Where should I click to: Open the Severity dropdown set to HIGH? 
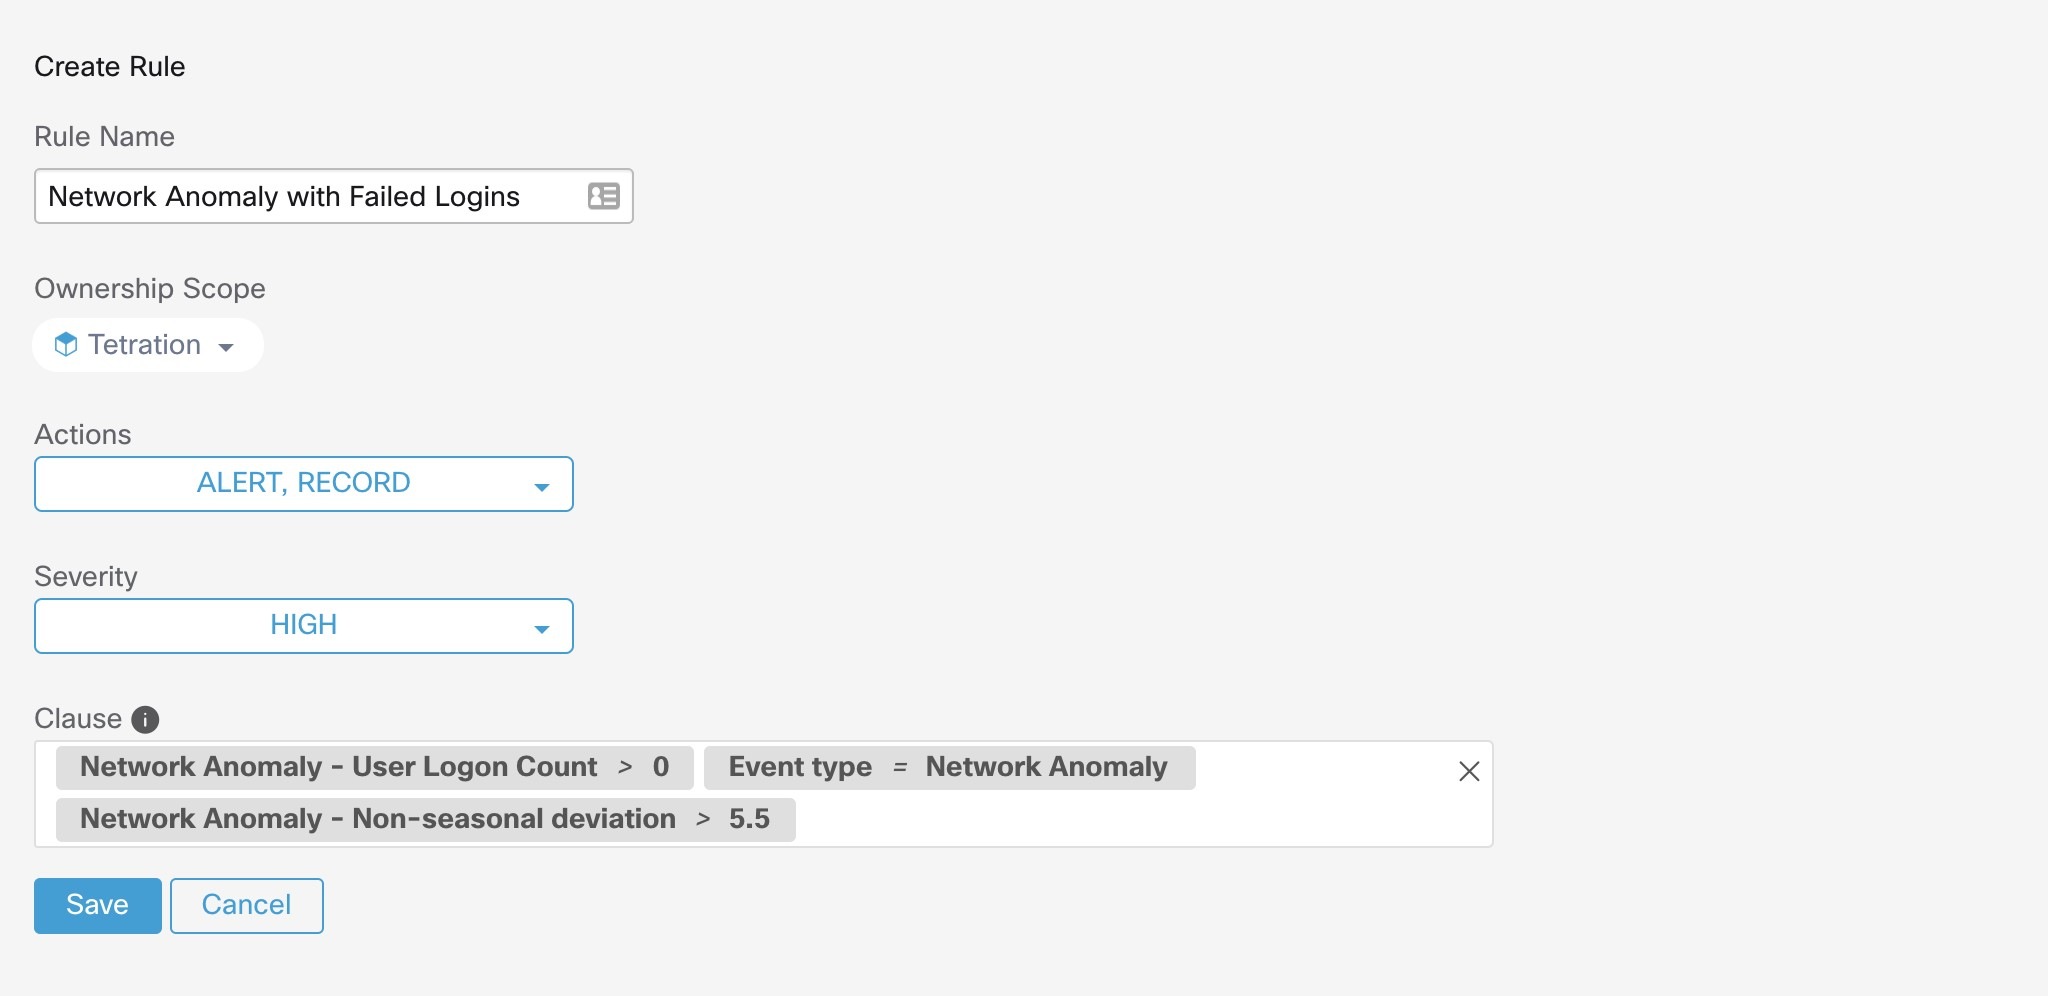(303, 625)
